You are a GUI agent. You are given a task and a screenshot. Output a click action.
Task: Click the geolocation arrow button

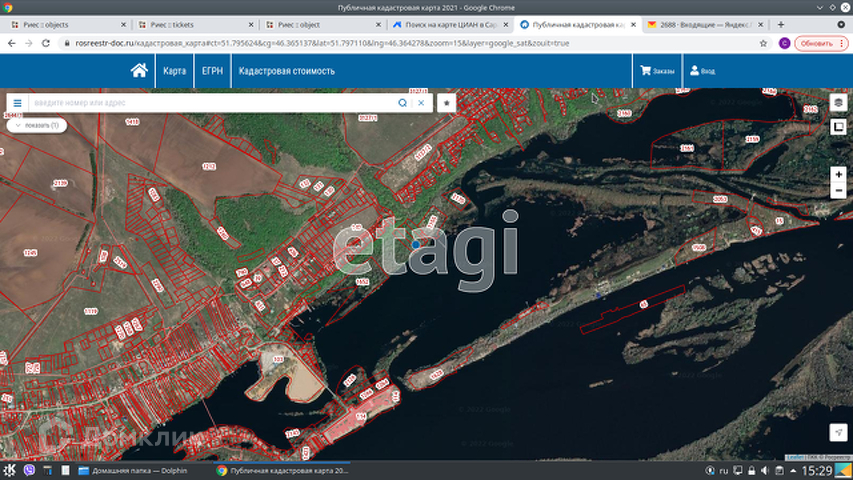coord(838,433)
